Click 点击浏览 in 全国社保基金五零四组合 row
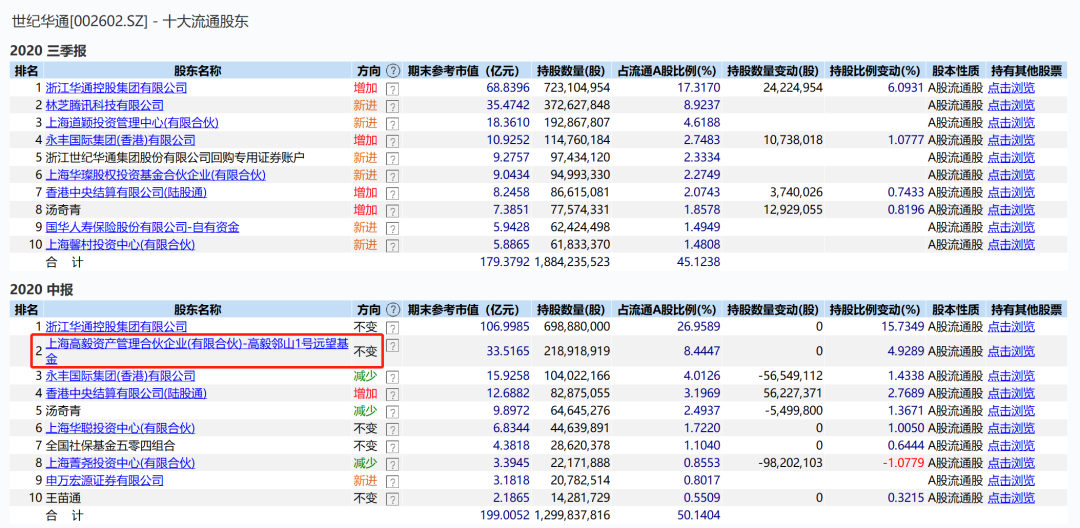The image size is (1080, 528). (1011, 445)
